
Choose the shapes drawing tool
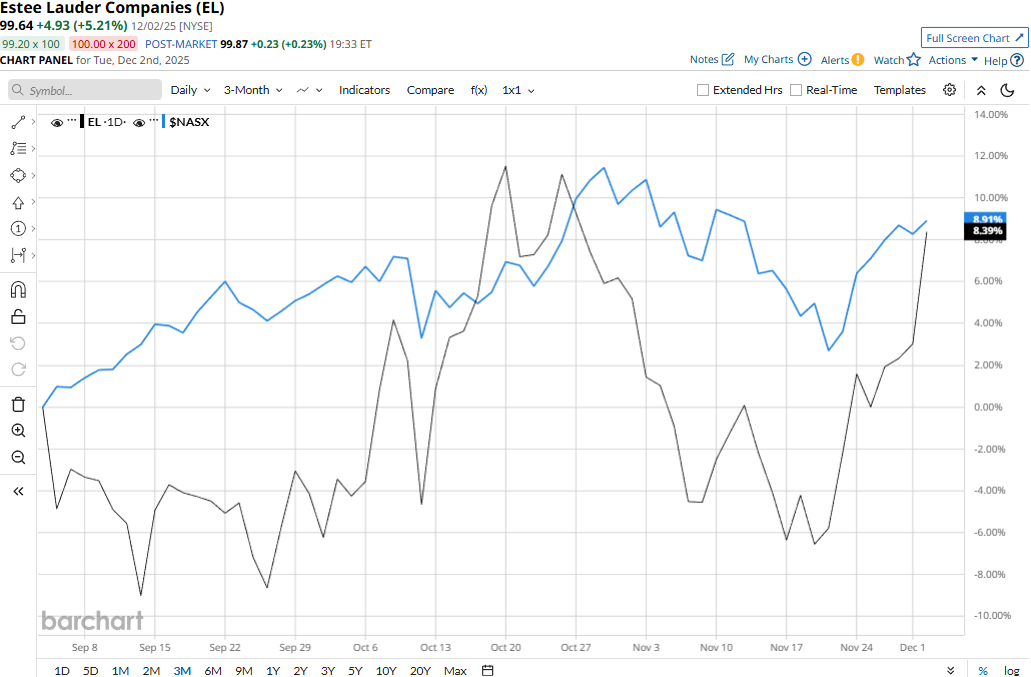18,175
